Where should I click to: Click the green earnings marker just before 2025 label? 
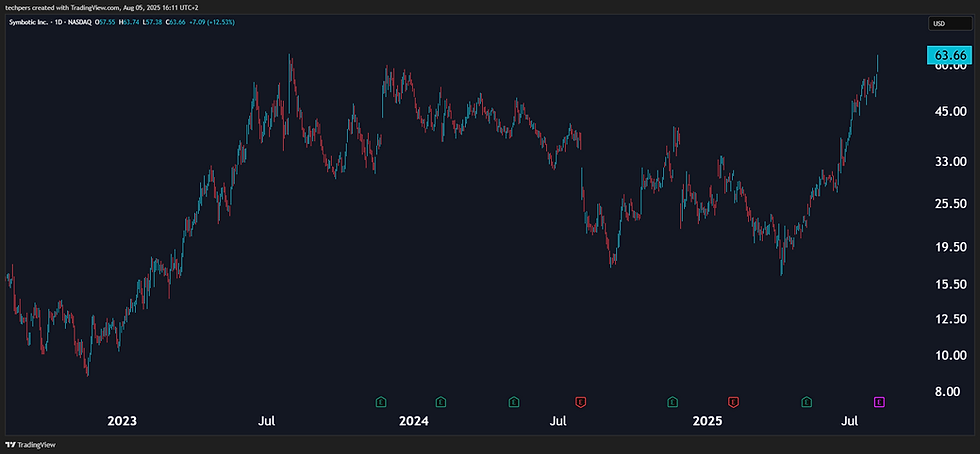(672, 401)
